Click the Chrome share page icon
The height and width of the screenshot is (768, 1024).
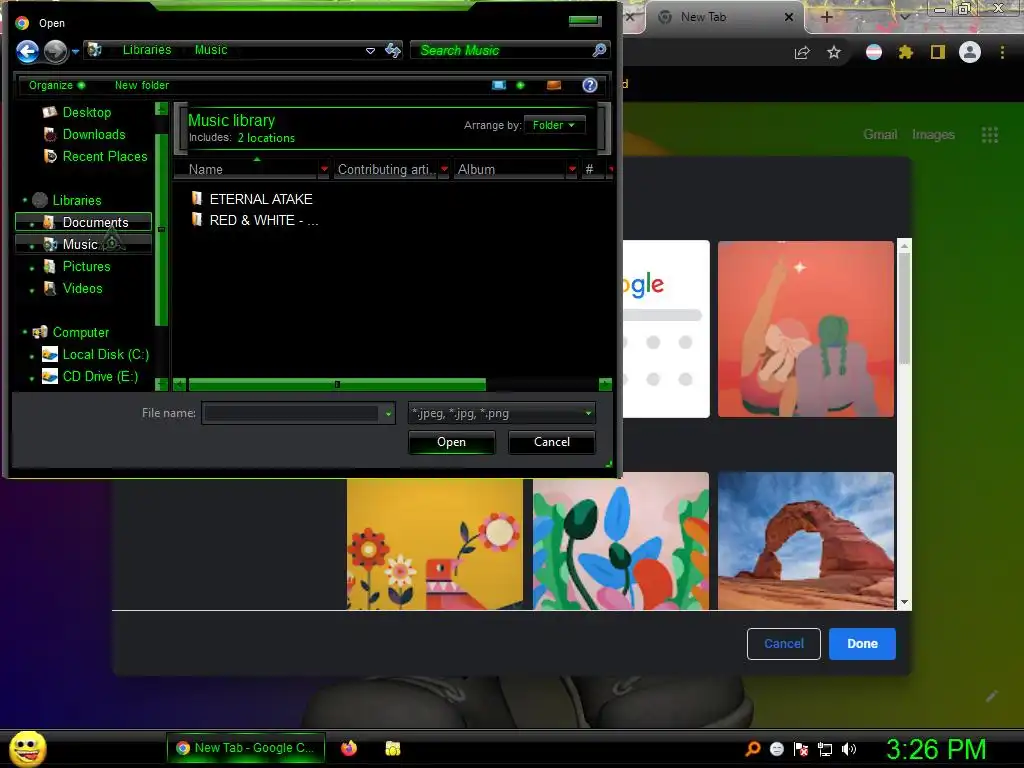[x=802, y=53]
